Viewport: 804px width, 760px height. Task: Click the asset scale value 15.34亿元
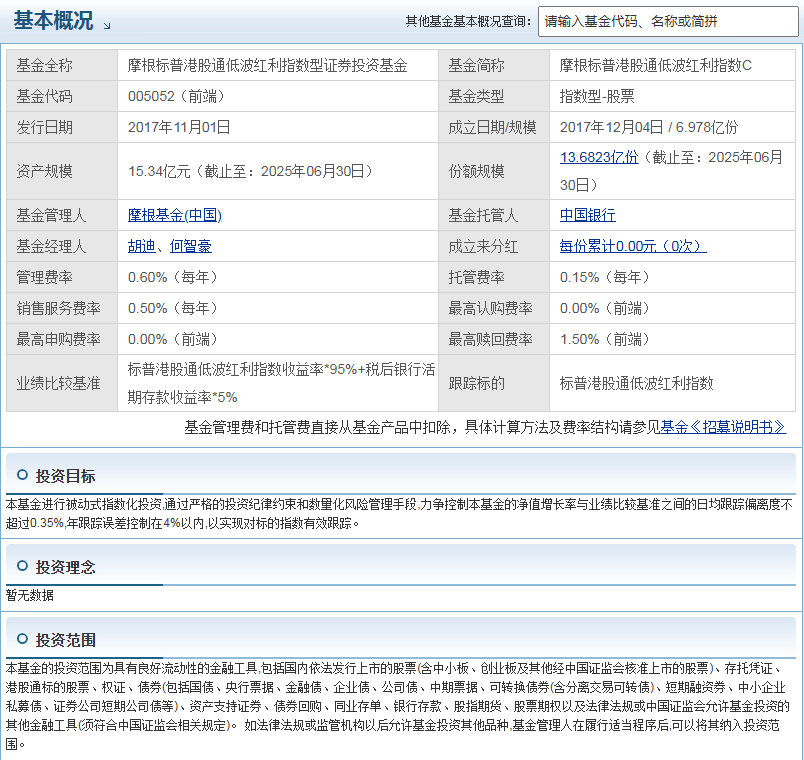[x=159, y=171]
